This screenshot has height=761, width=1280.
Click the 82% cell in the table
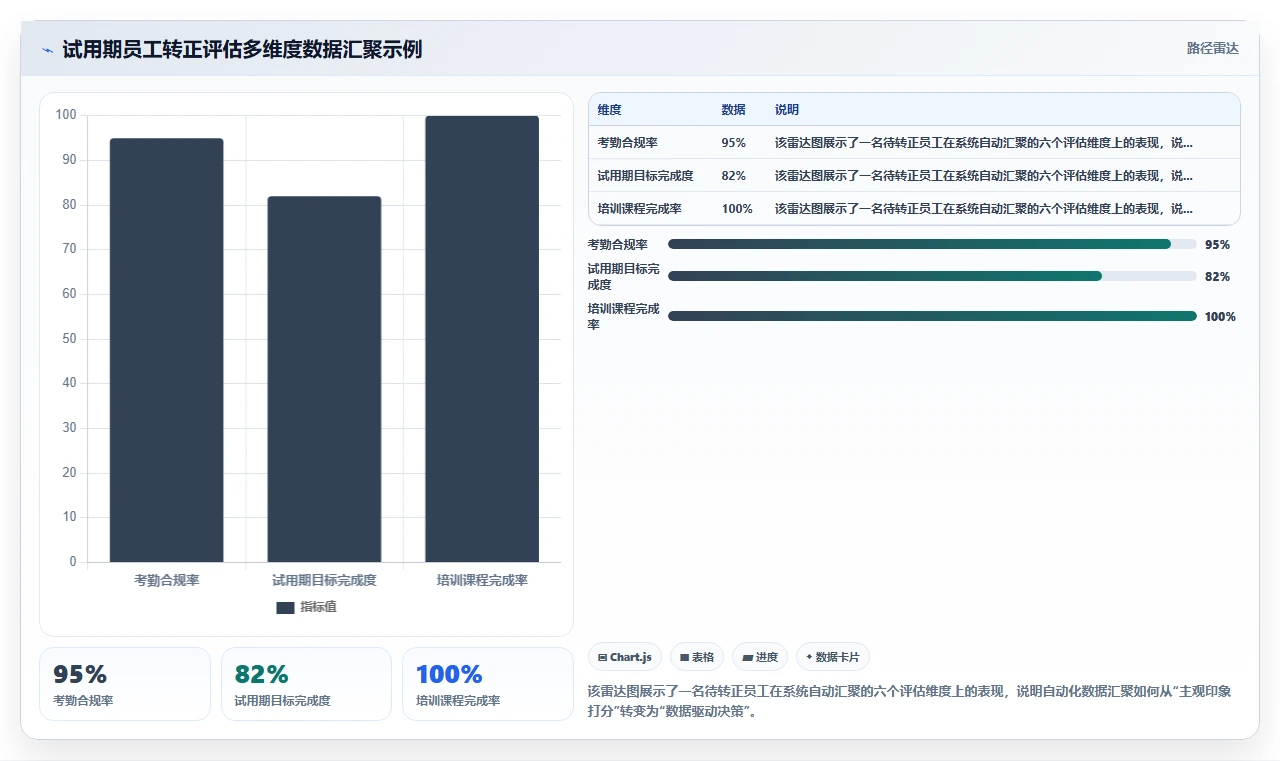(733, 176)
